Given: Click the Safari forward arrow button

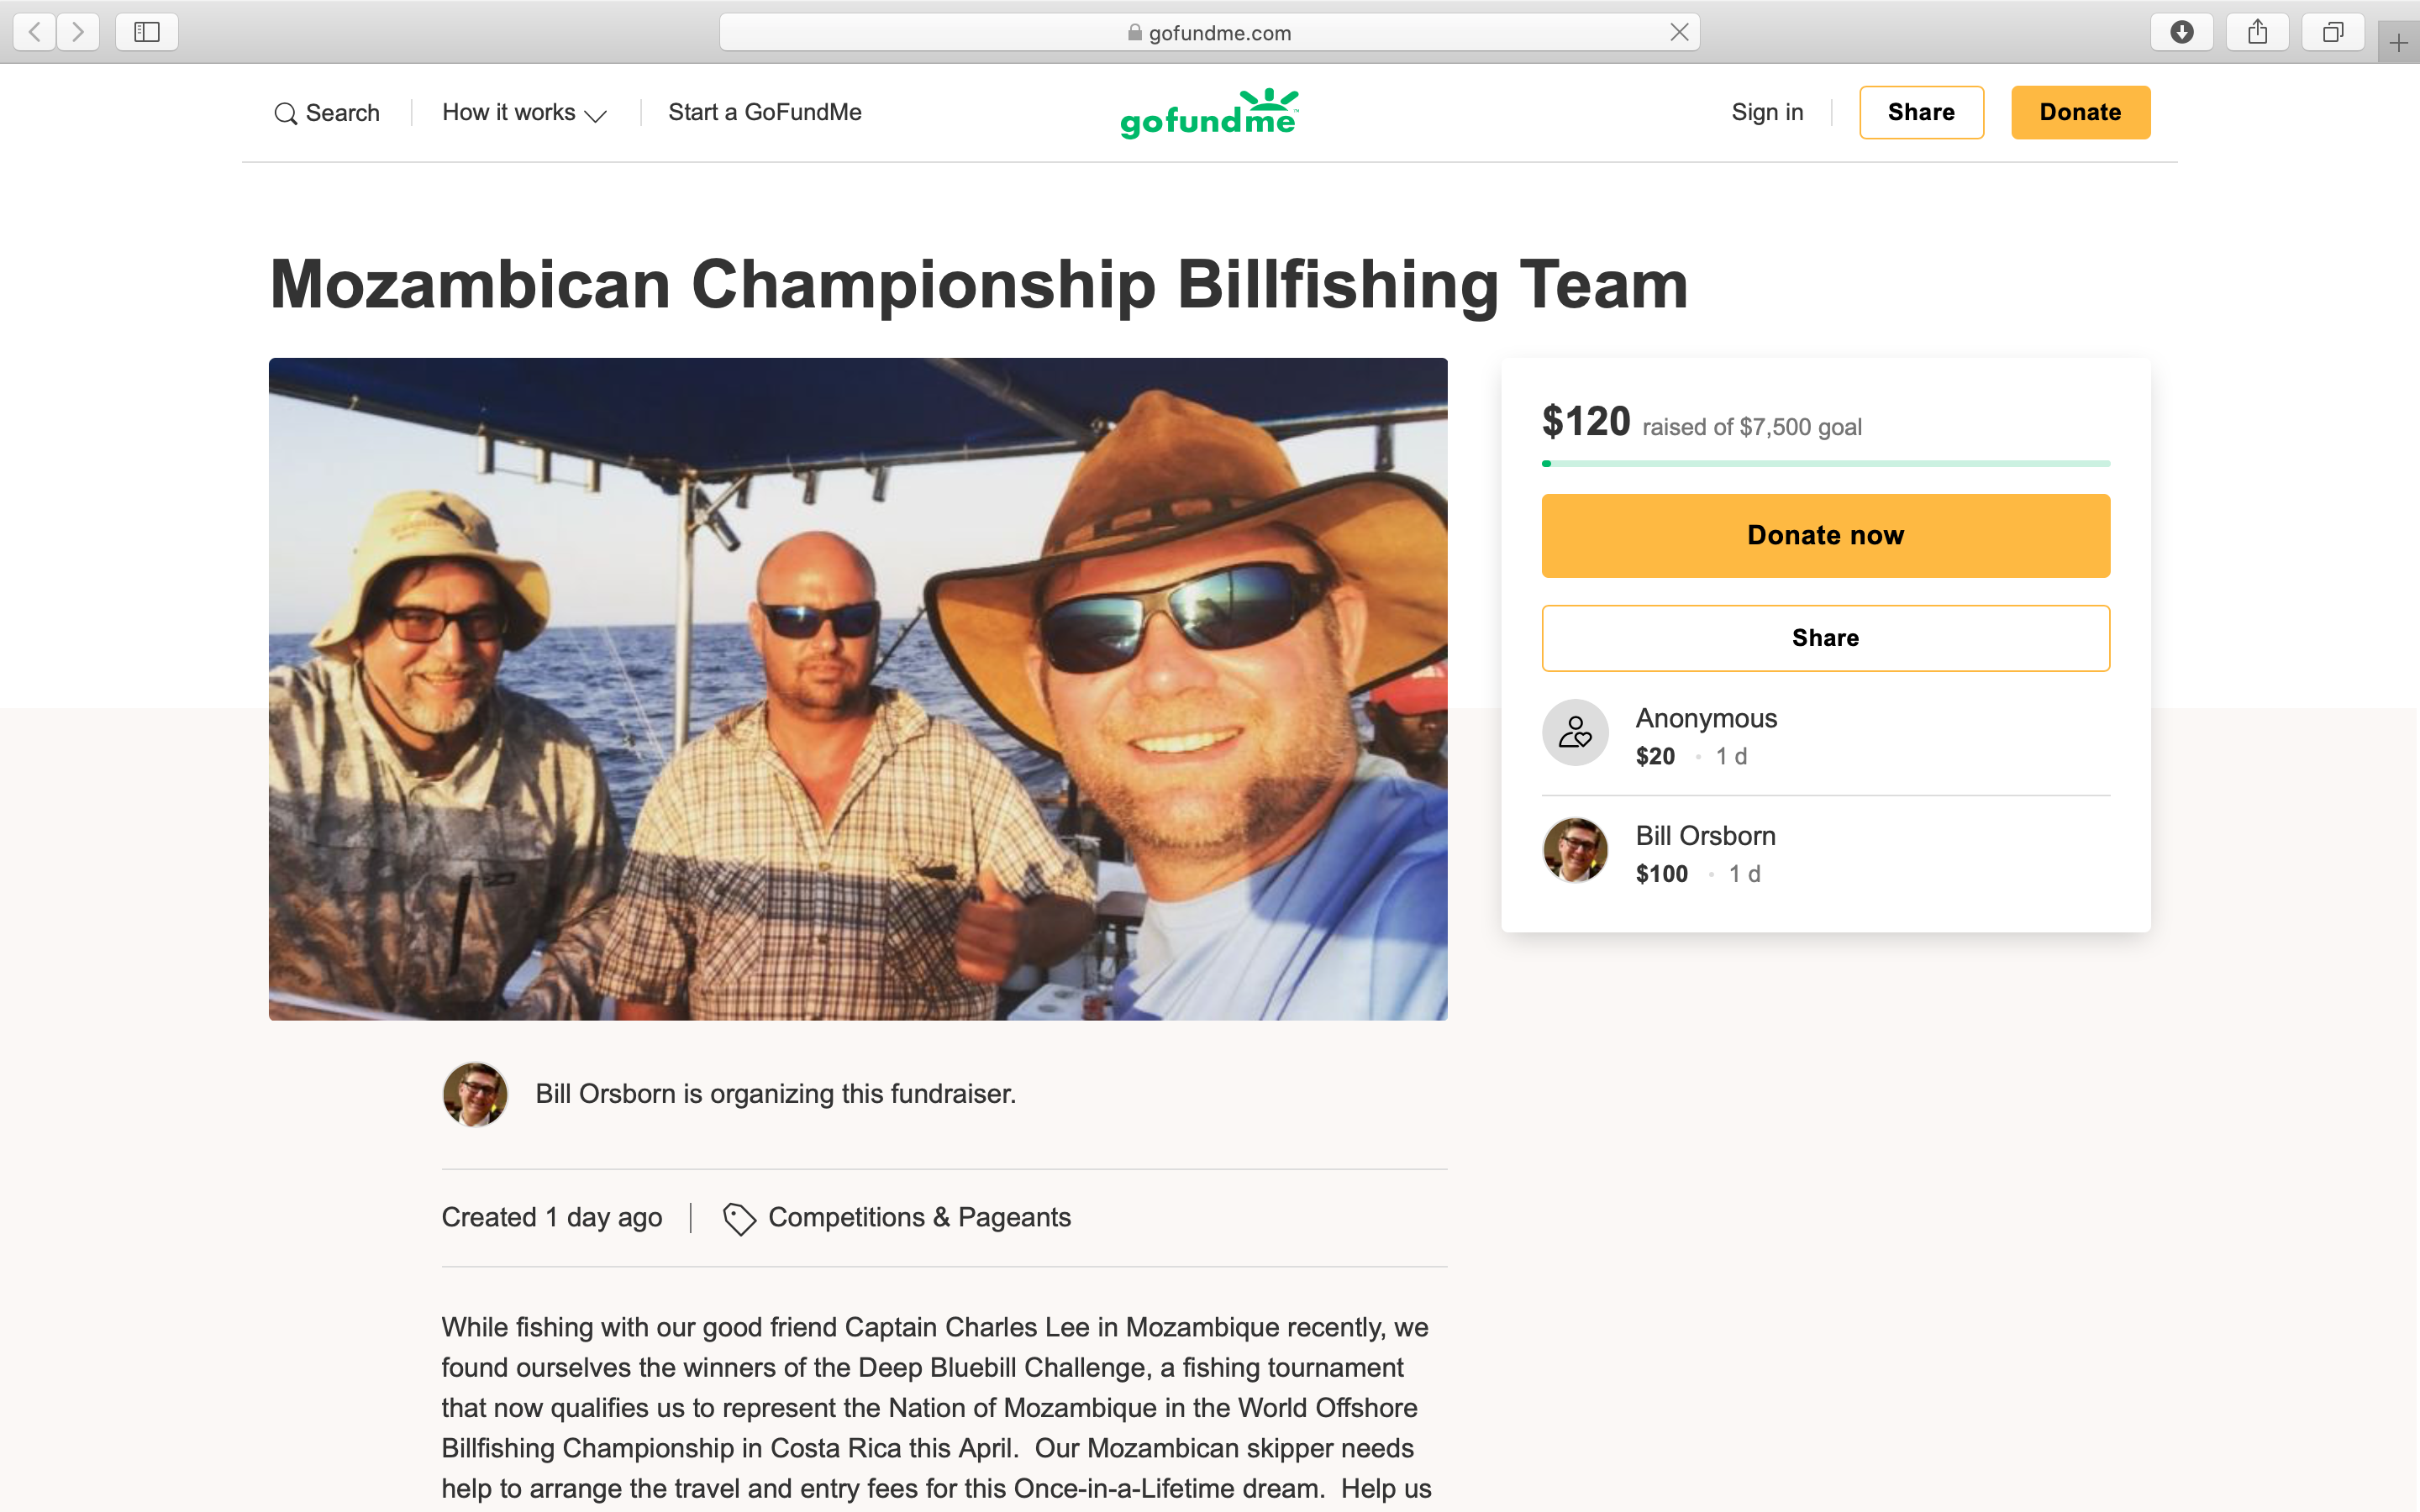Looking at the screenshot, I should click(78, 32).
